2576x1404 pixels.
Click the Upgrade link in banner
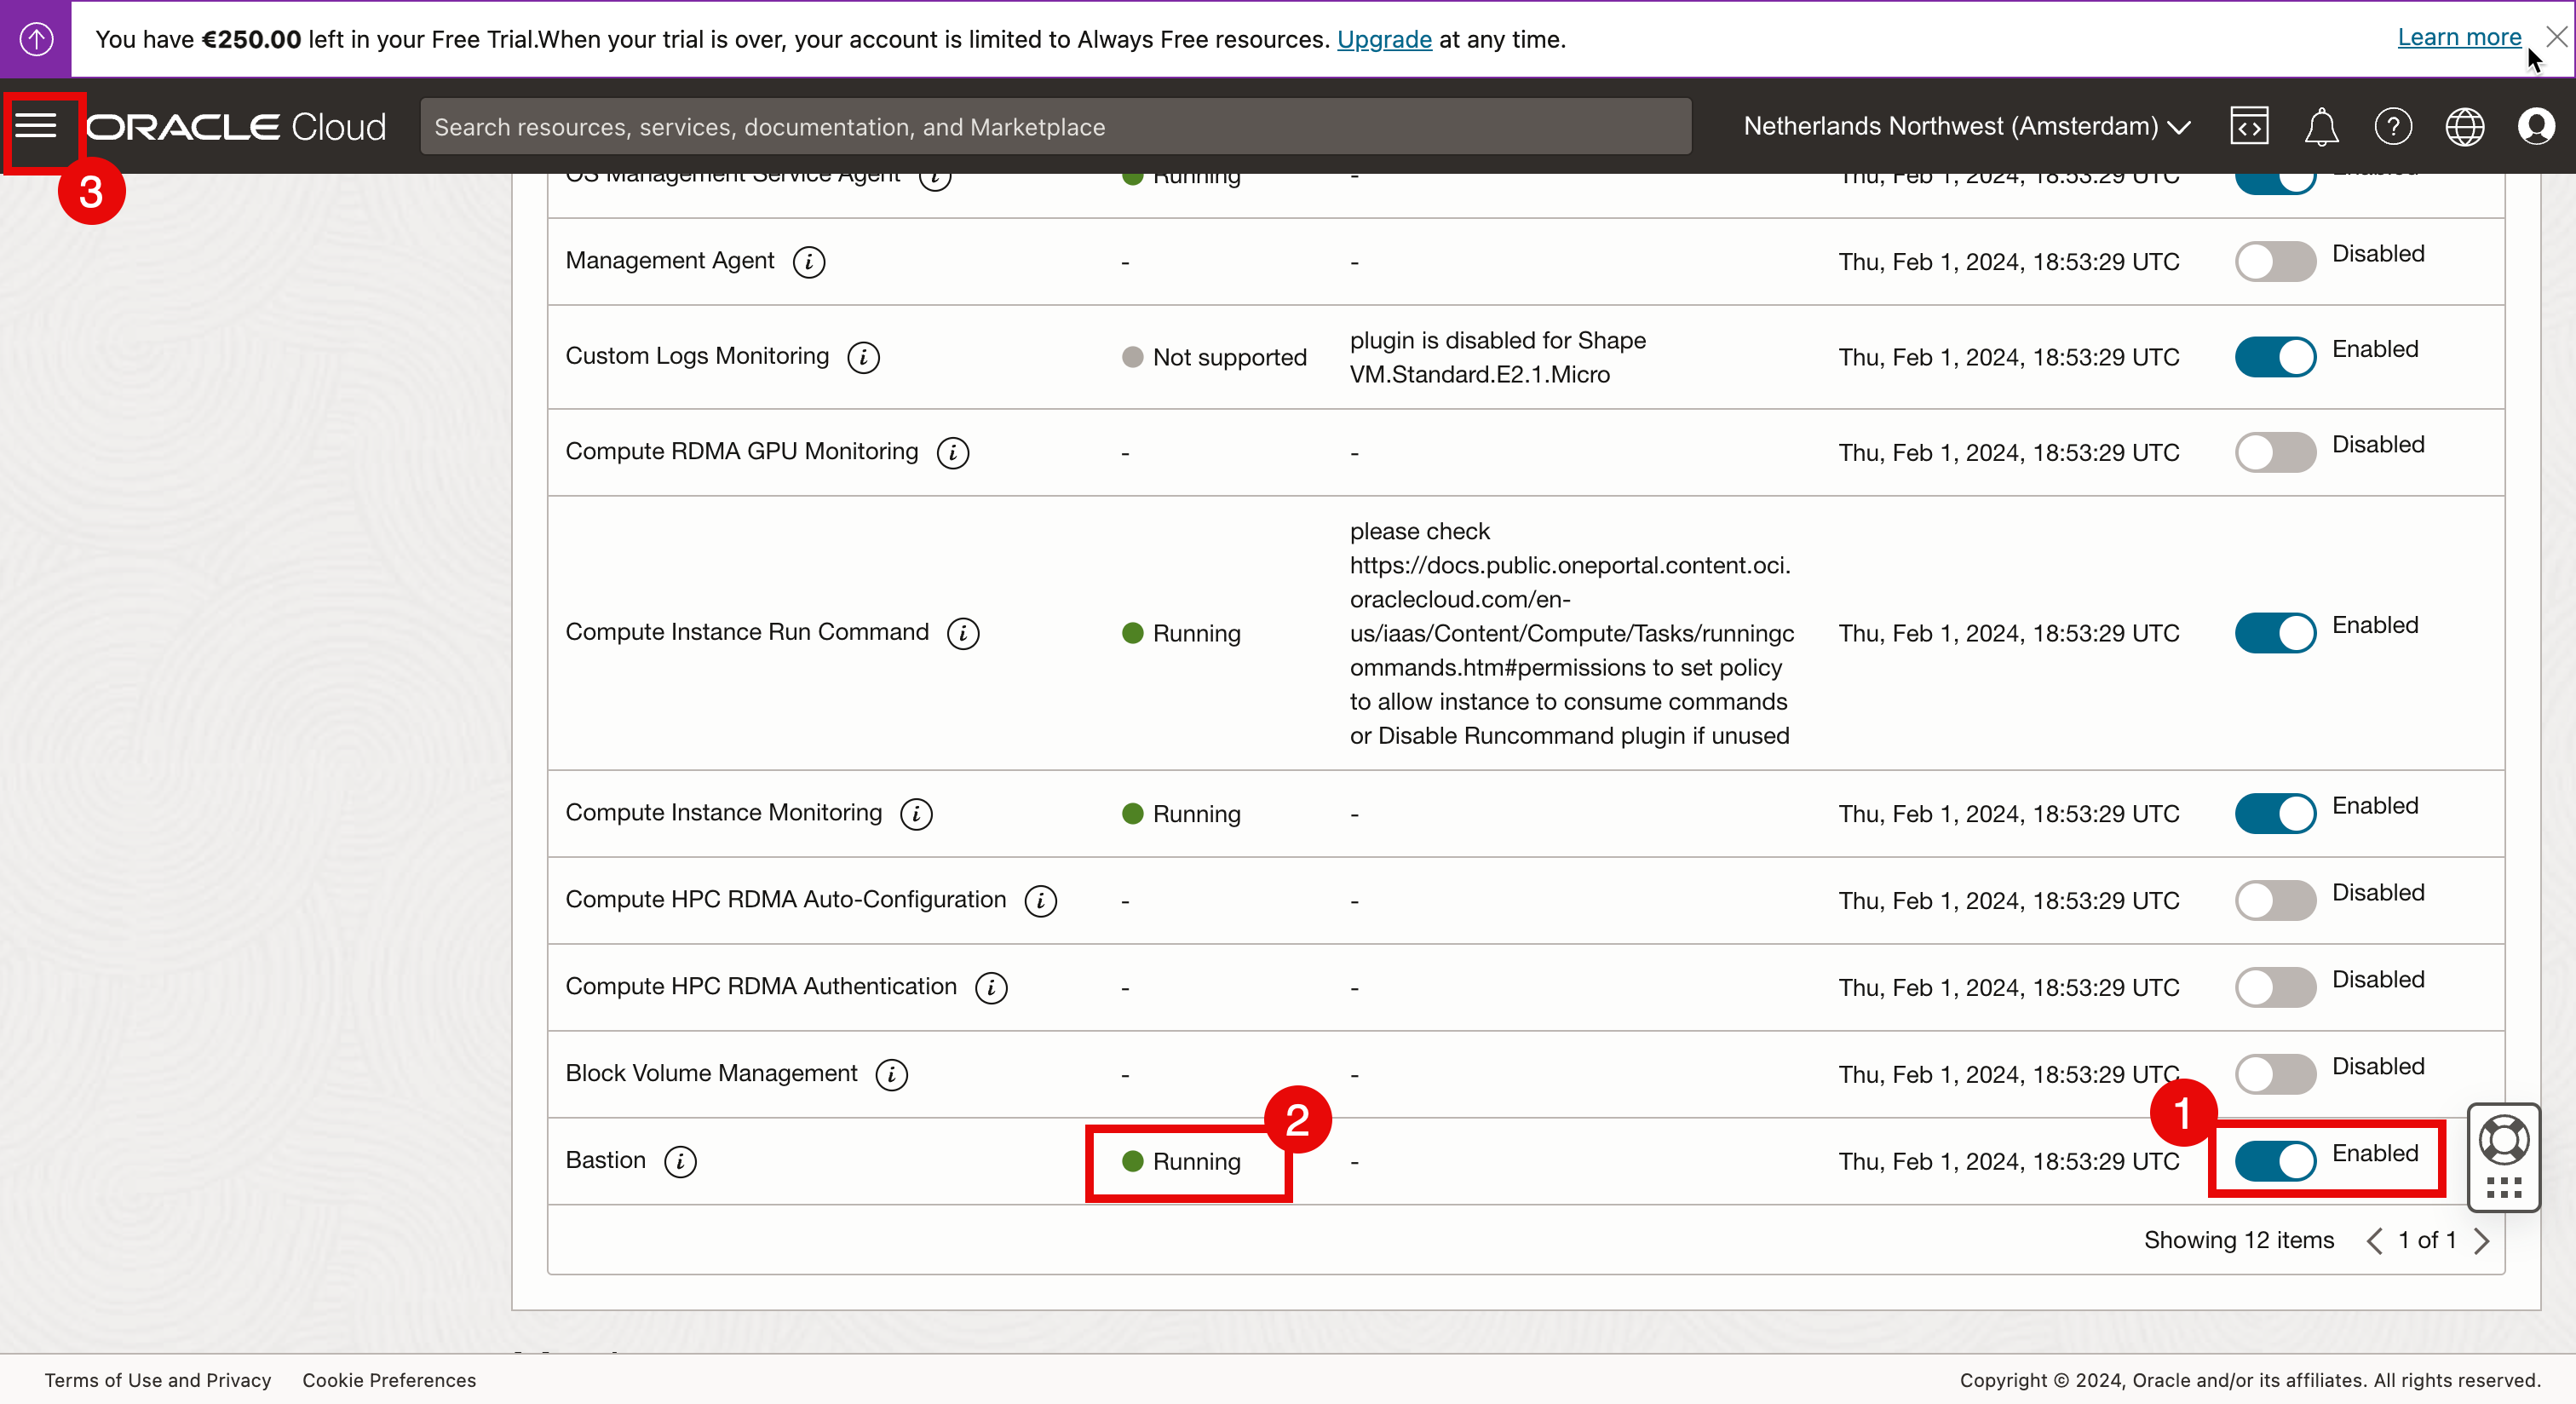[x=1384, y=40]
